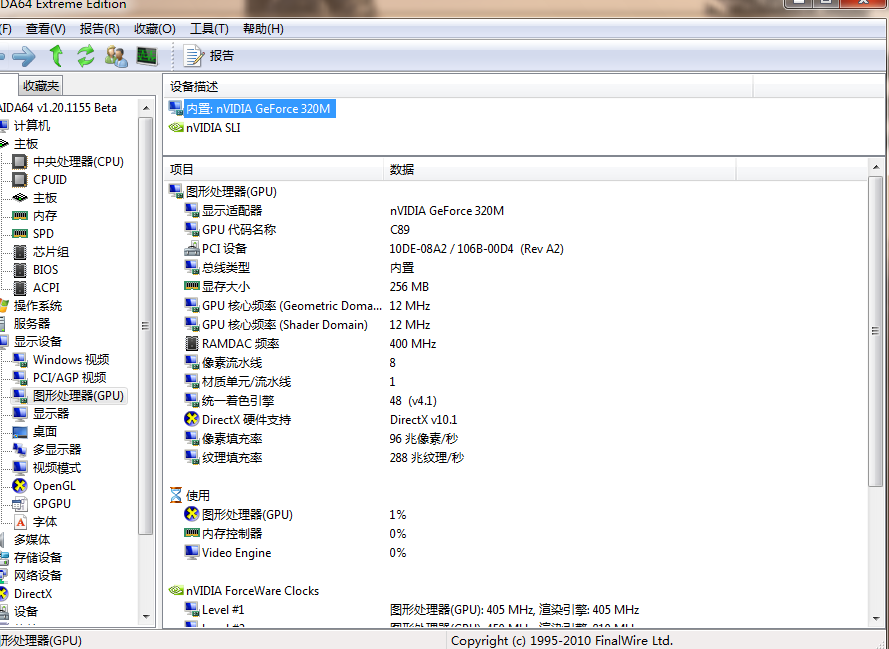Select the 纹理填充率 row
The width and height of the screenshot is (889, 649).
[x=515, y=458]
